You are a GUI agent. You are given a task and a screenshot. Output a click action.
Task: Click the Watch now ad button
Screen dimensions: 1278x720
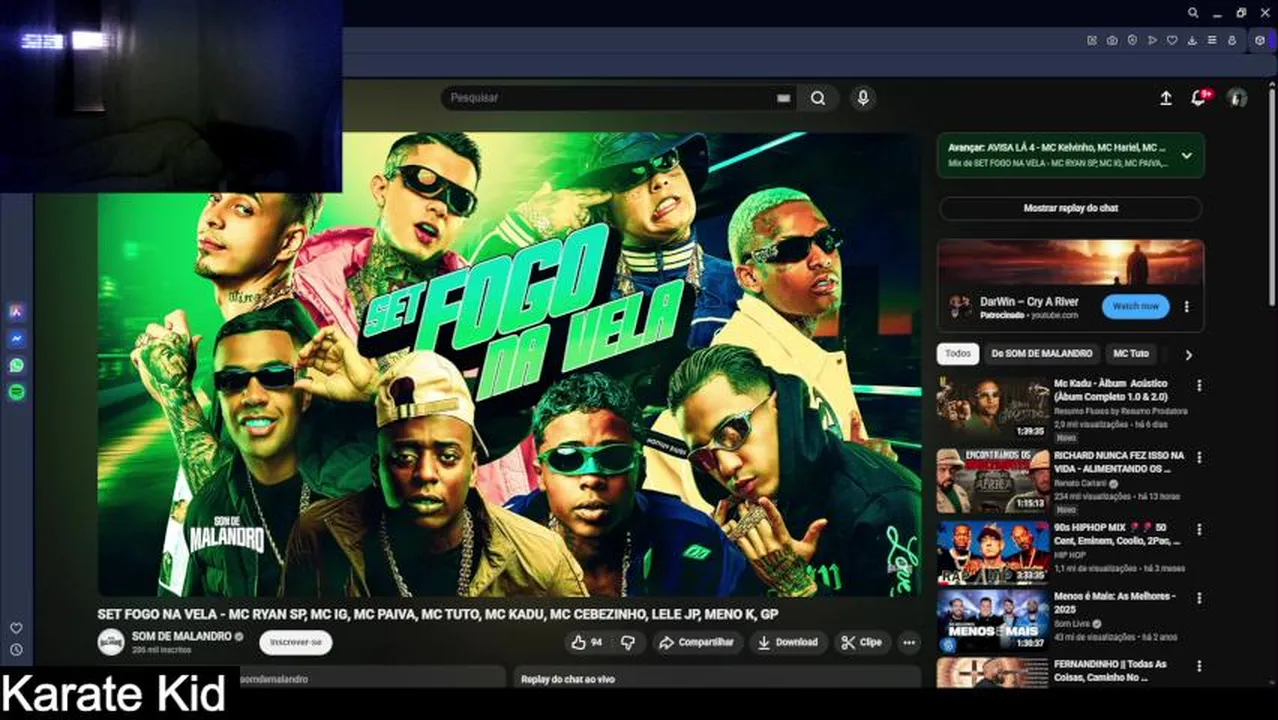coord(1136,306)
